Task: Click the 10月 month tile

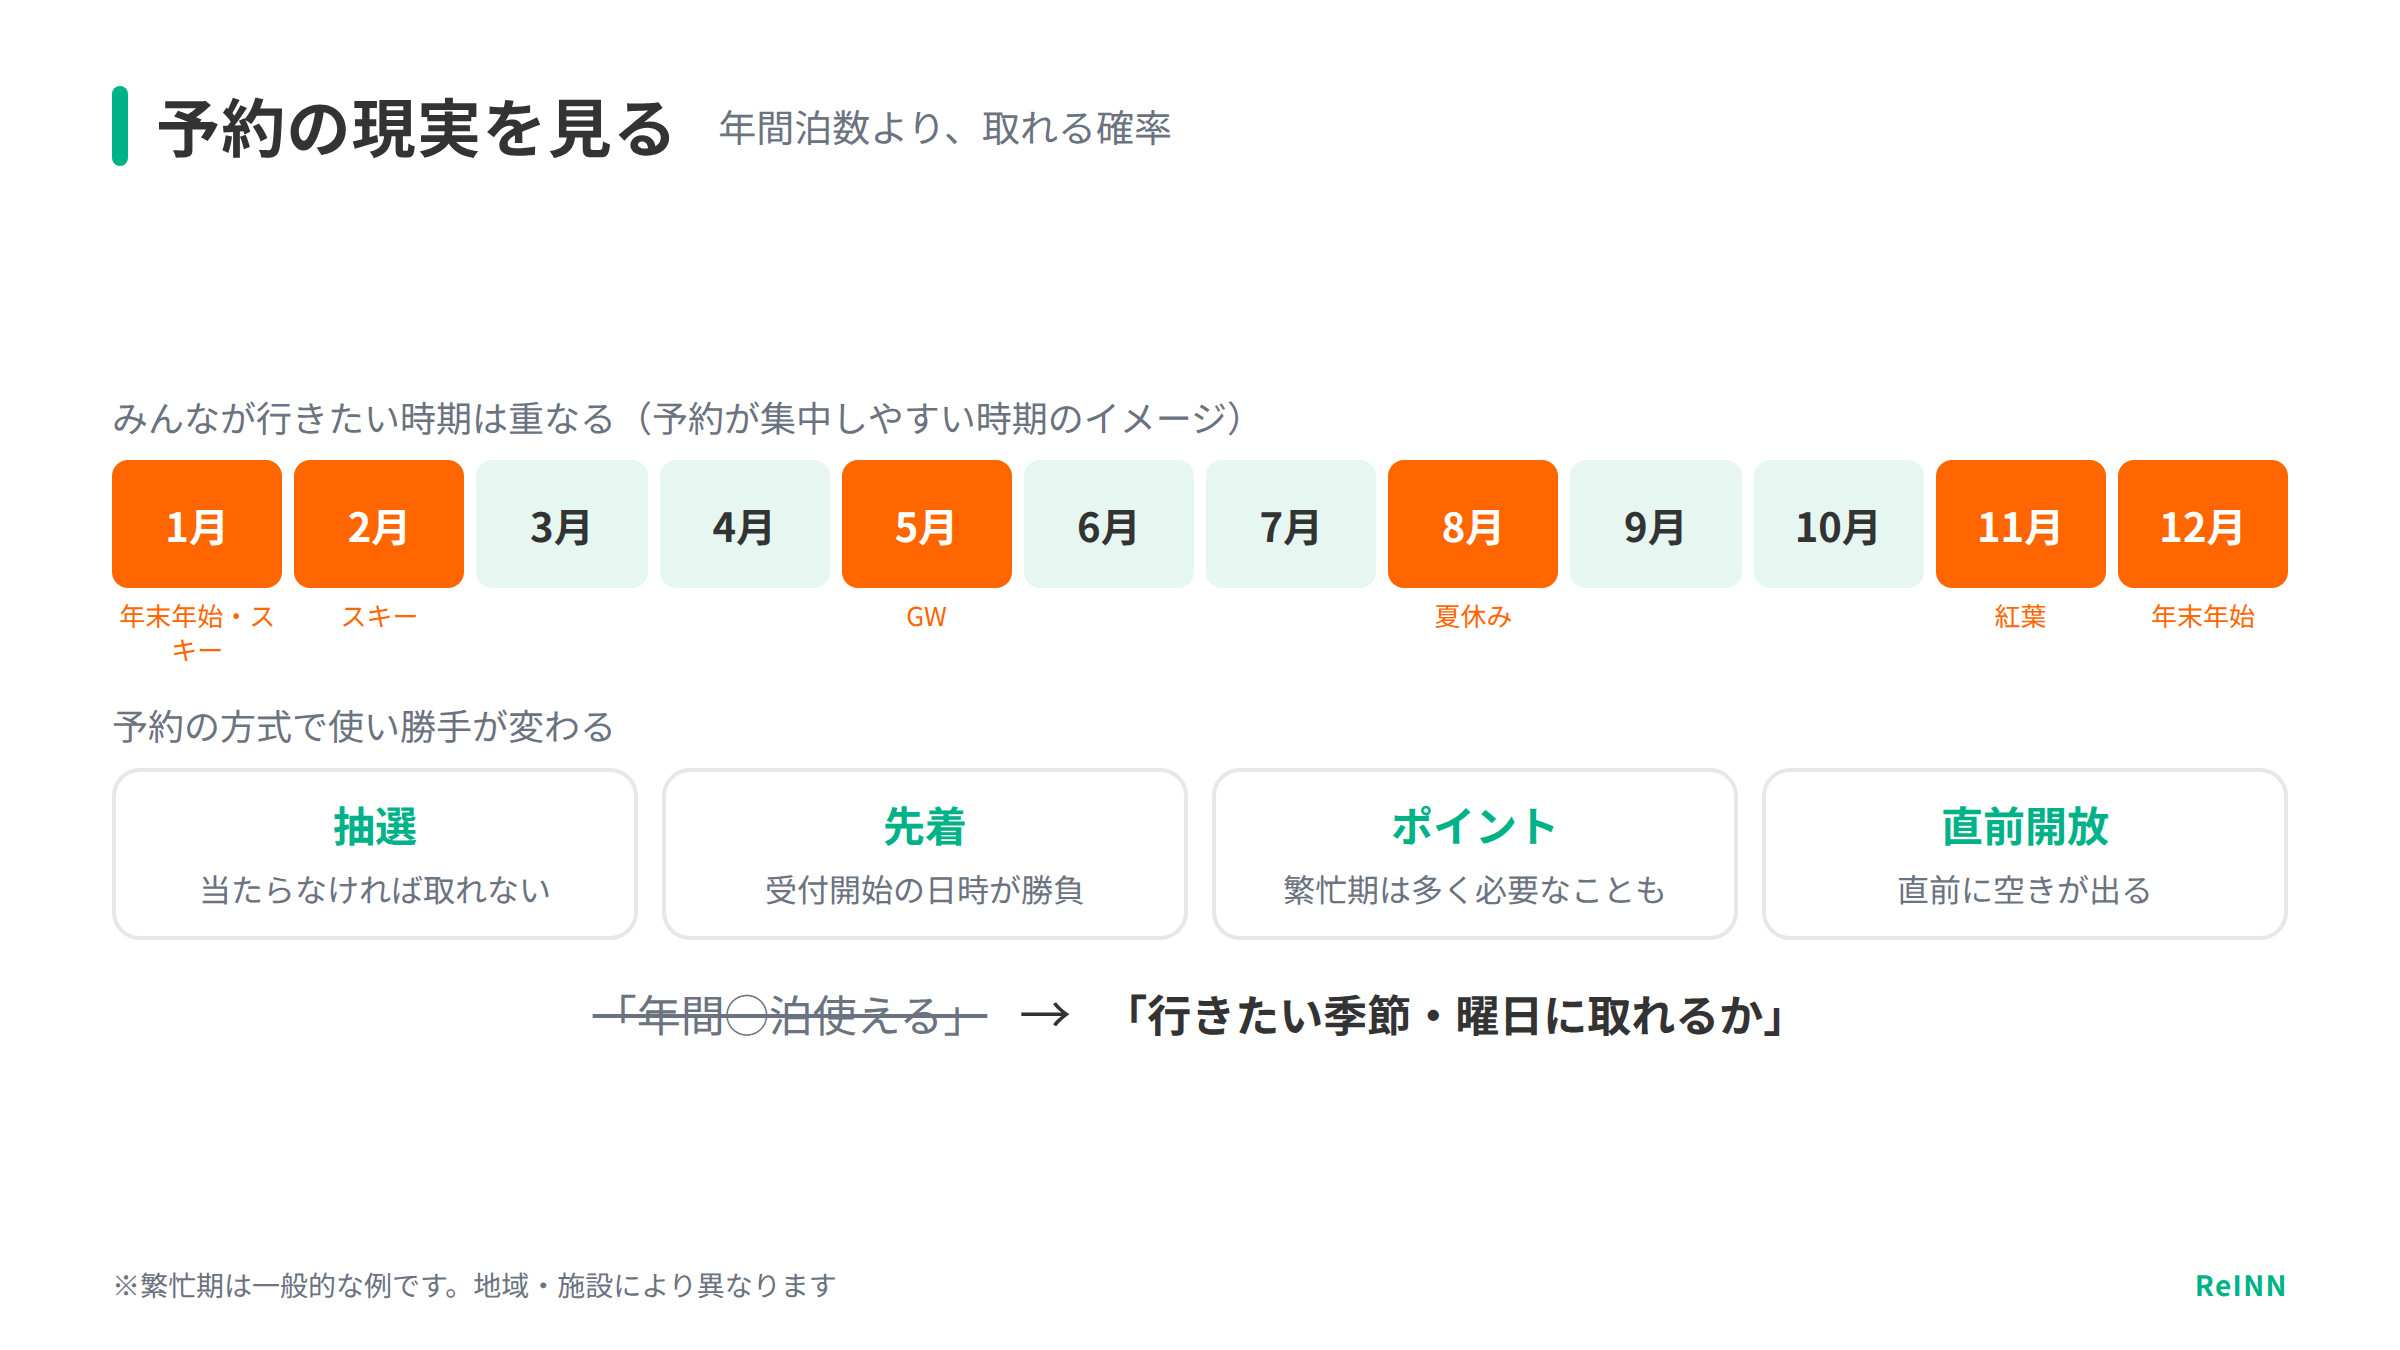Action: click(1838, 524)
